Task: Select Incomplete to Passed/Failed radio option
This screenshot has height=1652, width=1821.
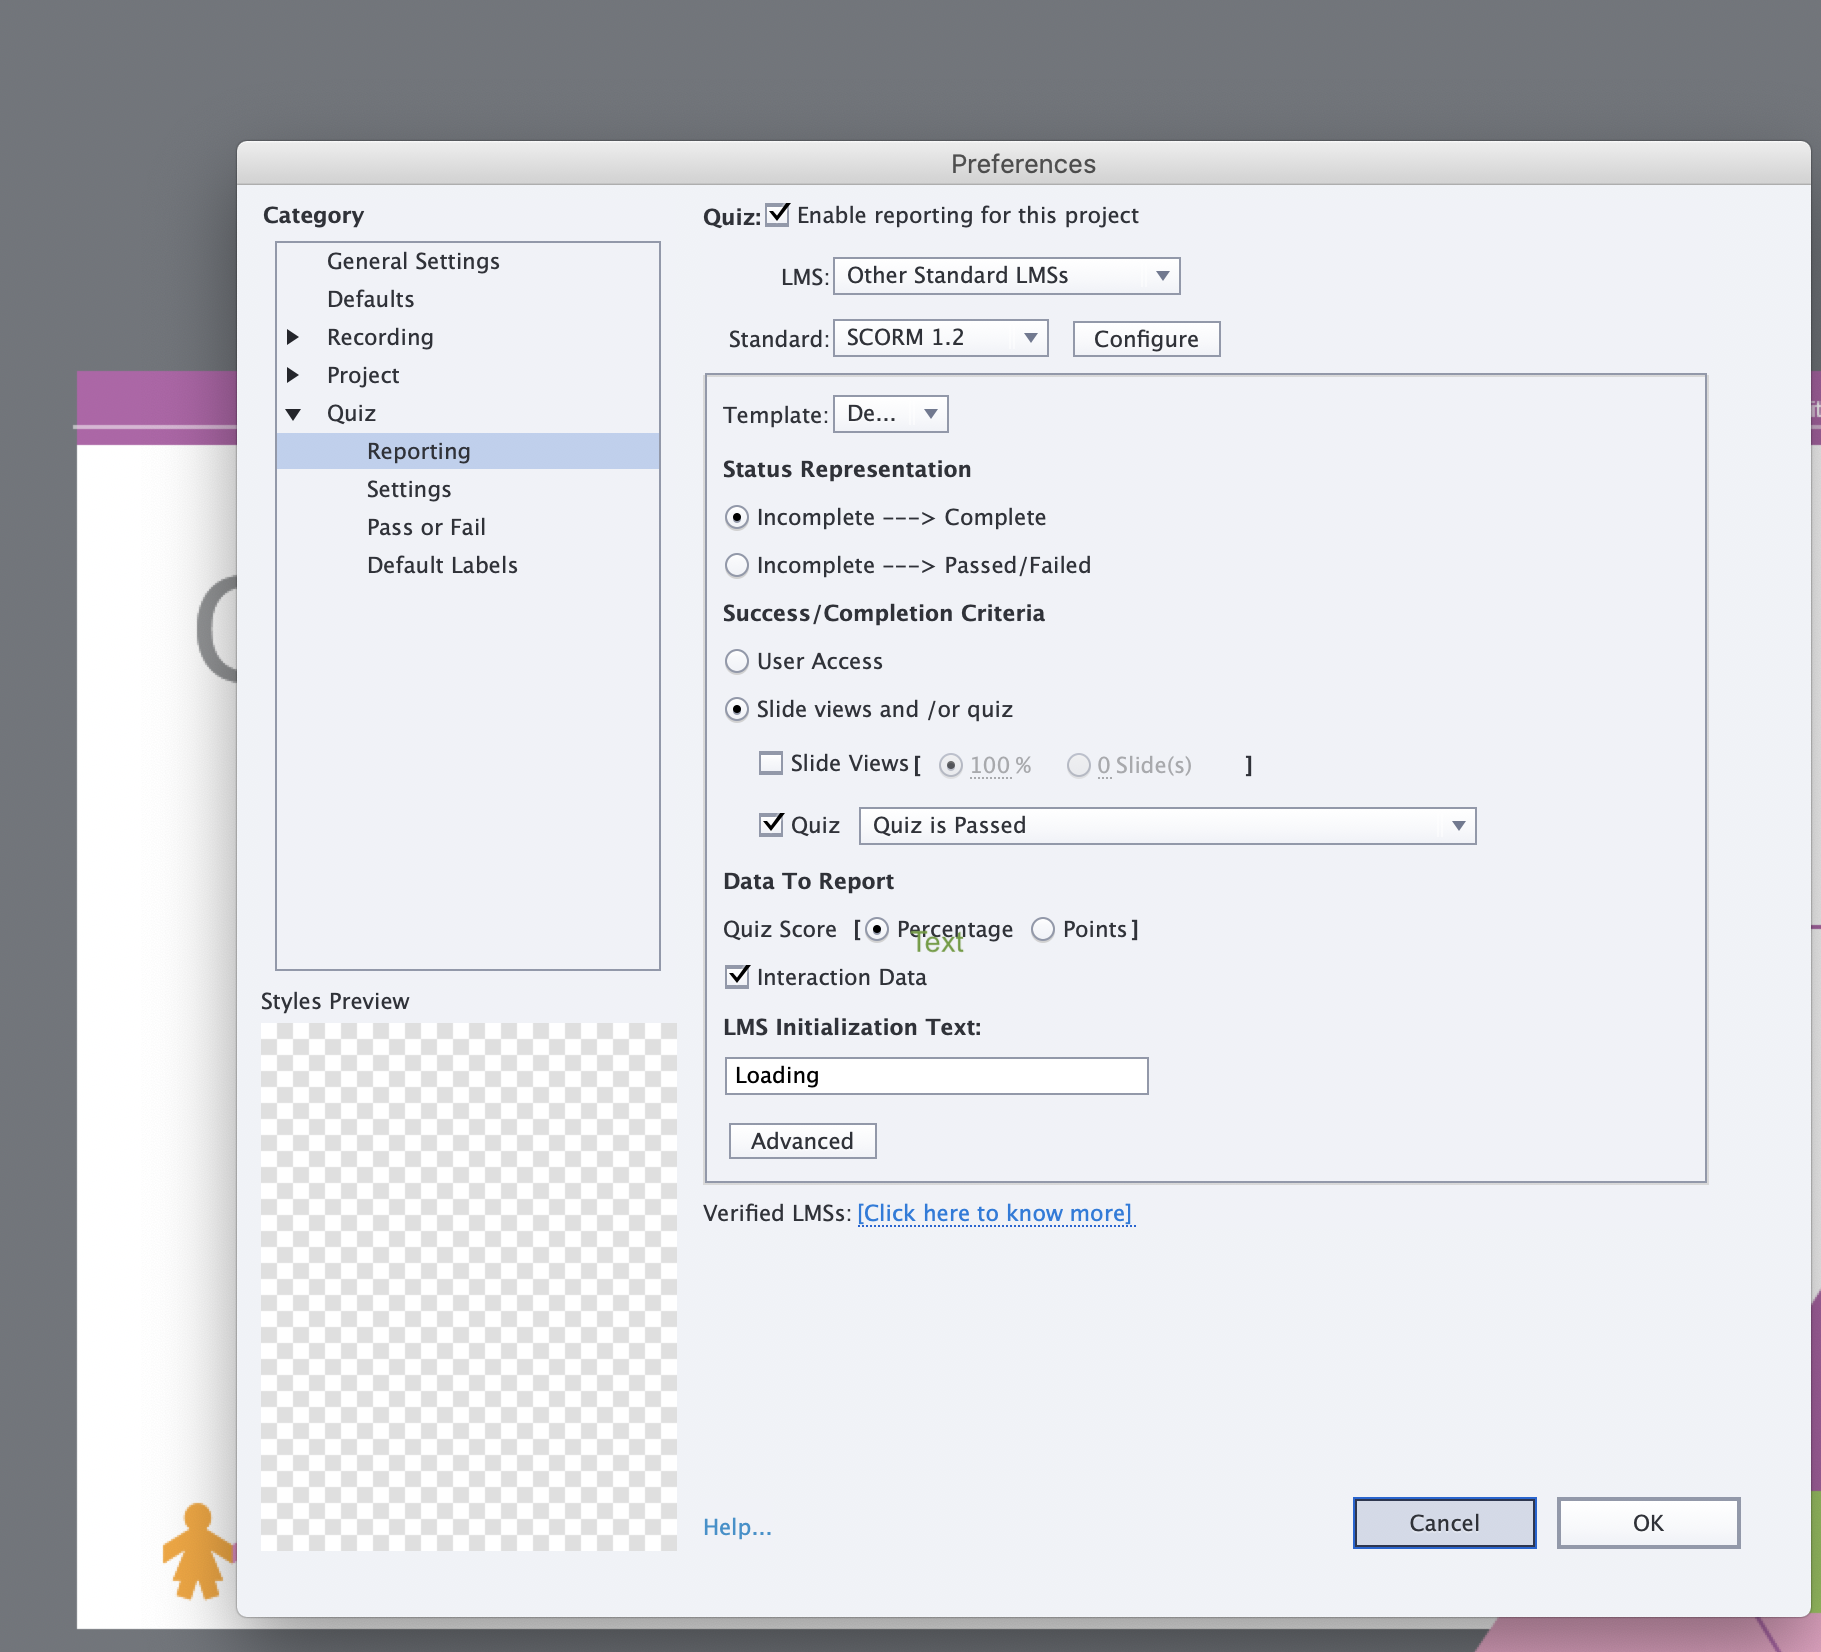Action: point(737,566)
